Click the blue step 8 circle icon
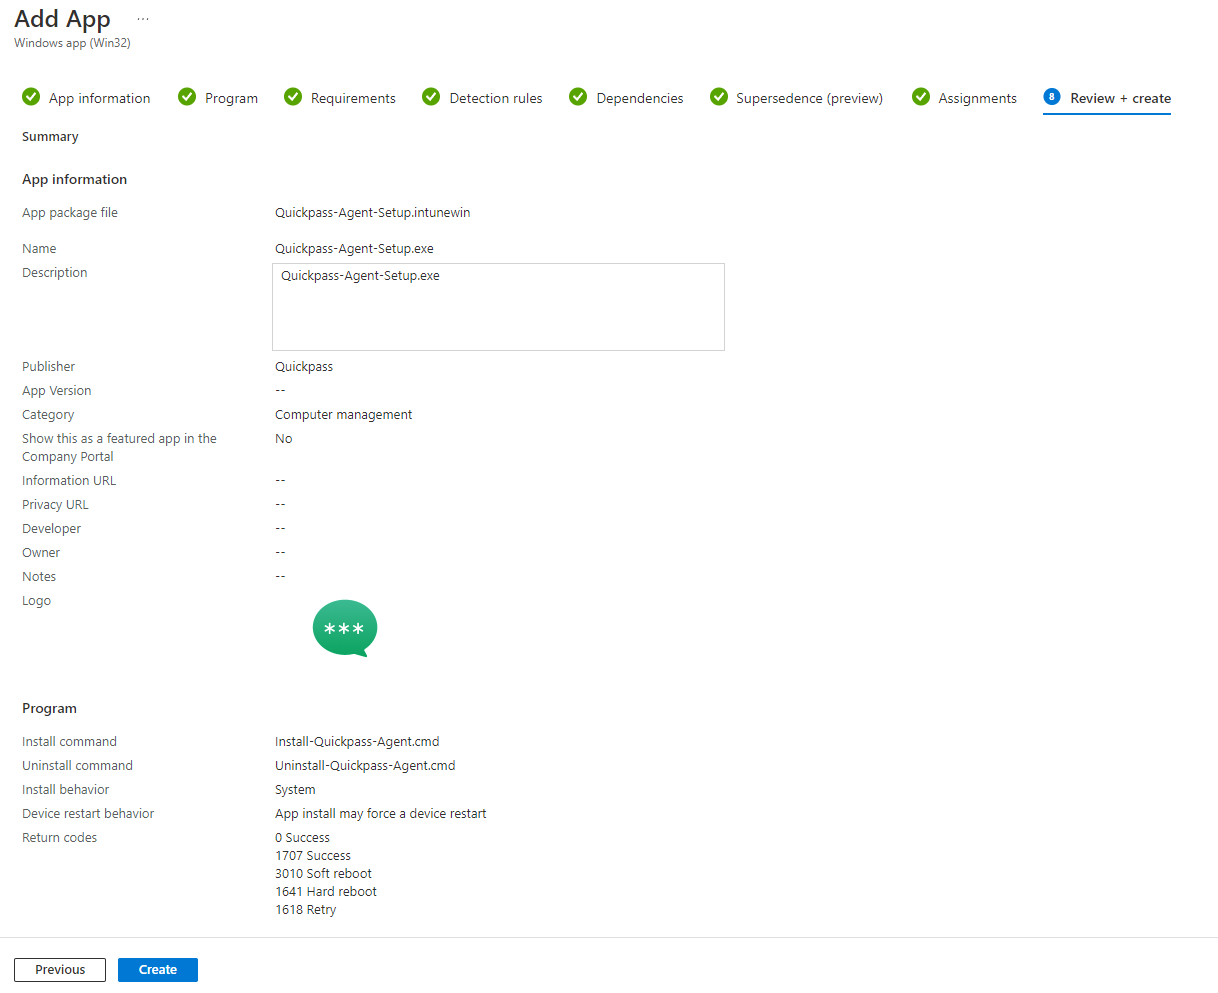This screenshot has height=993, width=1218. (1052, 97)
